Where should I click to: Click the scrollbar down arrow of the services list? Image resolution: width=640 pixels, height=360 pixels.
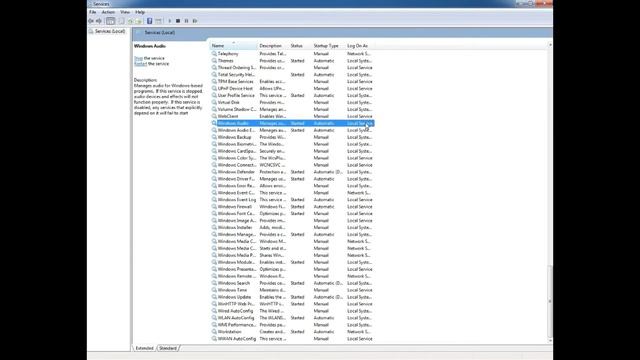click(550, 340)
